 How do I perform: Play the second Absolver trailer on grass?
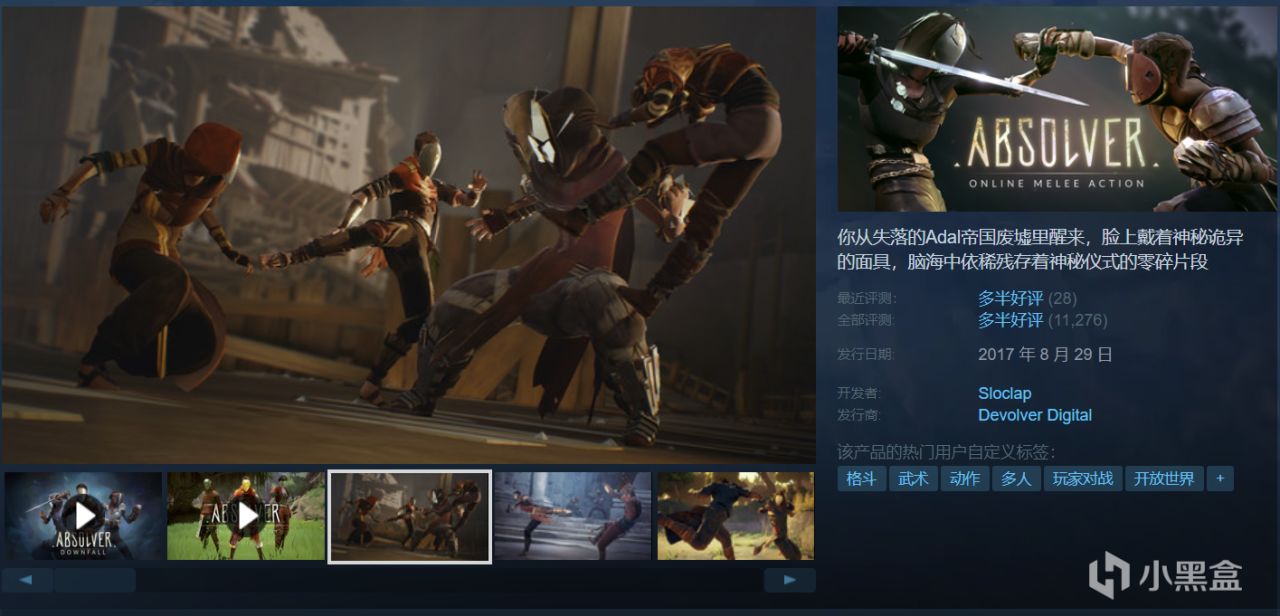coord(246,516)
